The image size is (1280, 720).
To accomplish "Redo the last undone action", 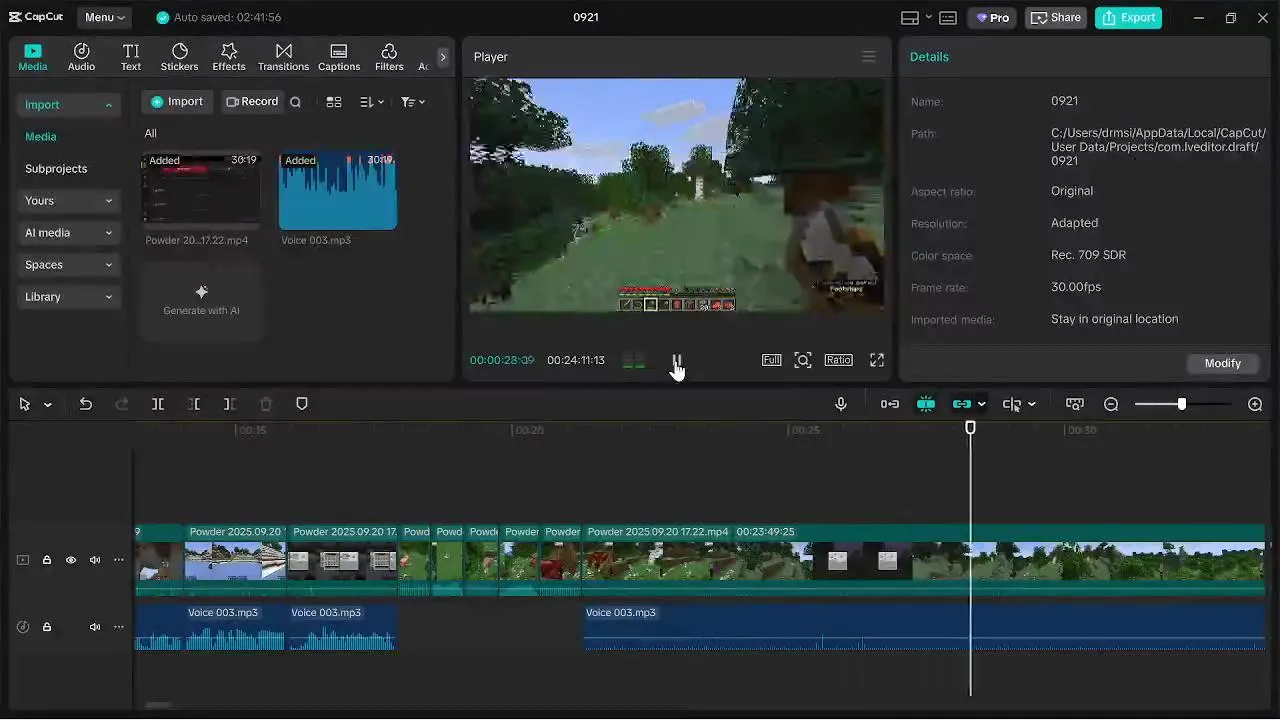I will (122, 404).
